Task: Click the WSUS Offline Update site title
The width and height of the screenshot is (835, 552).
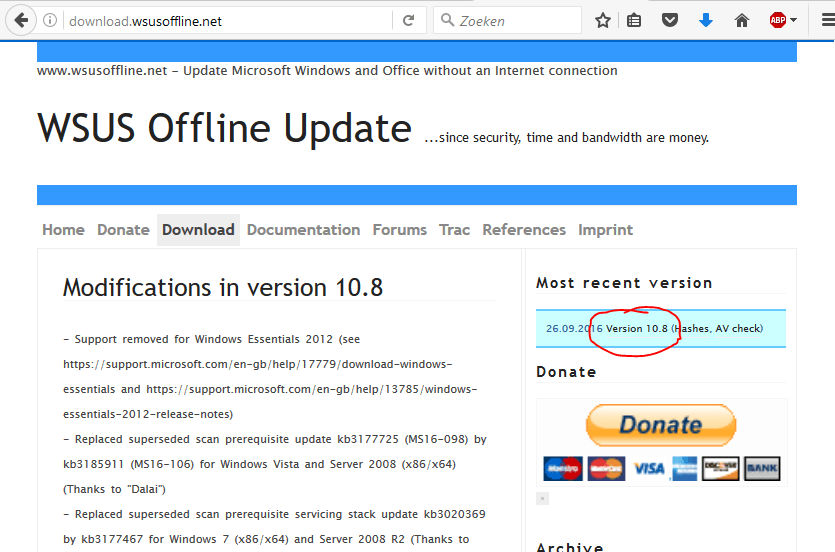Action: pyautogui.click(x=224, y=128)
